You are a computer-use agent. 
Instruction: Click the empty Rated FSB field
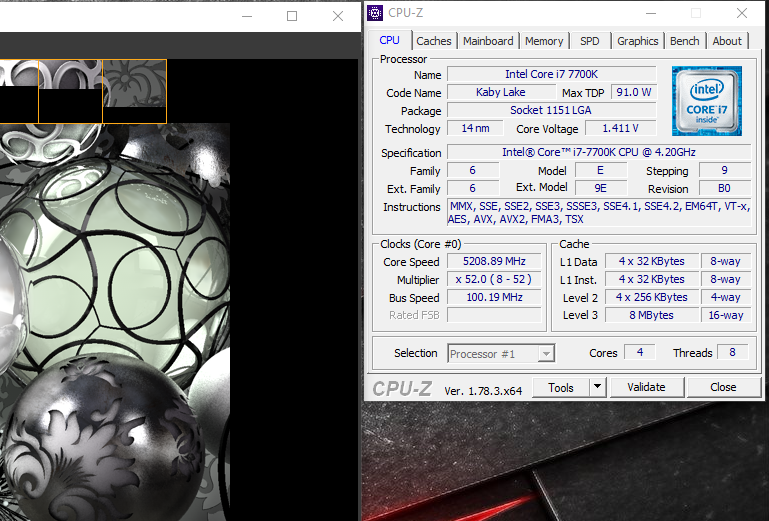[494, 315]
